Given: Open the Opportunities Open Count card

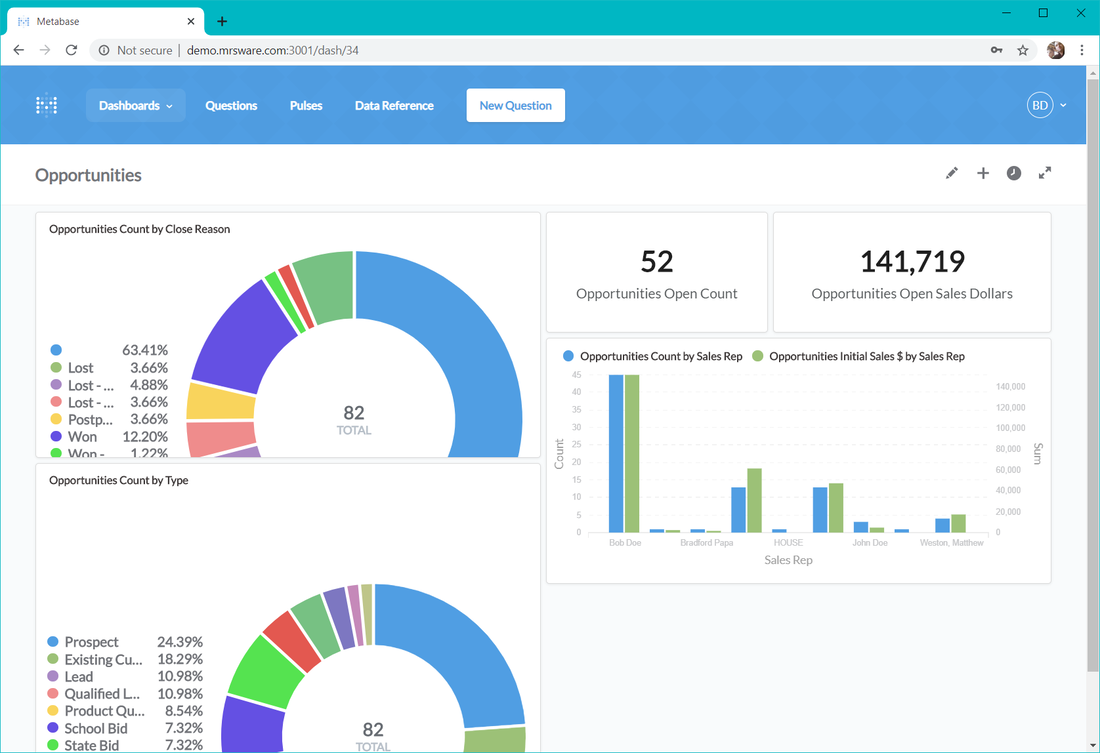Looking at the screenshot, I should click(x=657, y=272).
